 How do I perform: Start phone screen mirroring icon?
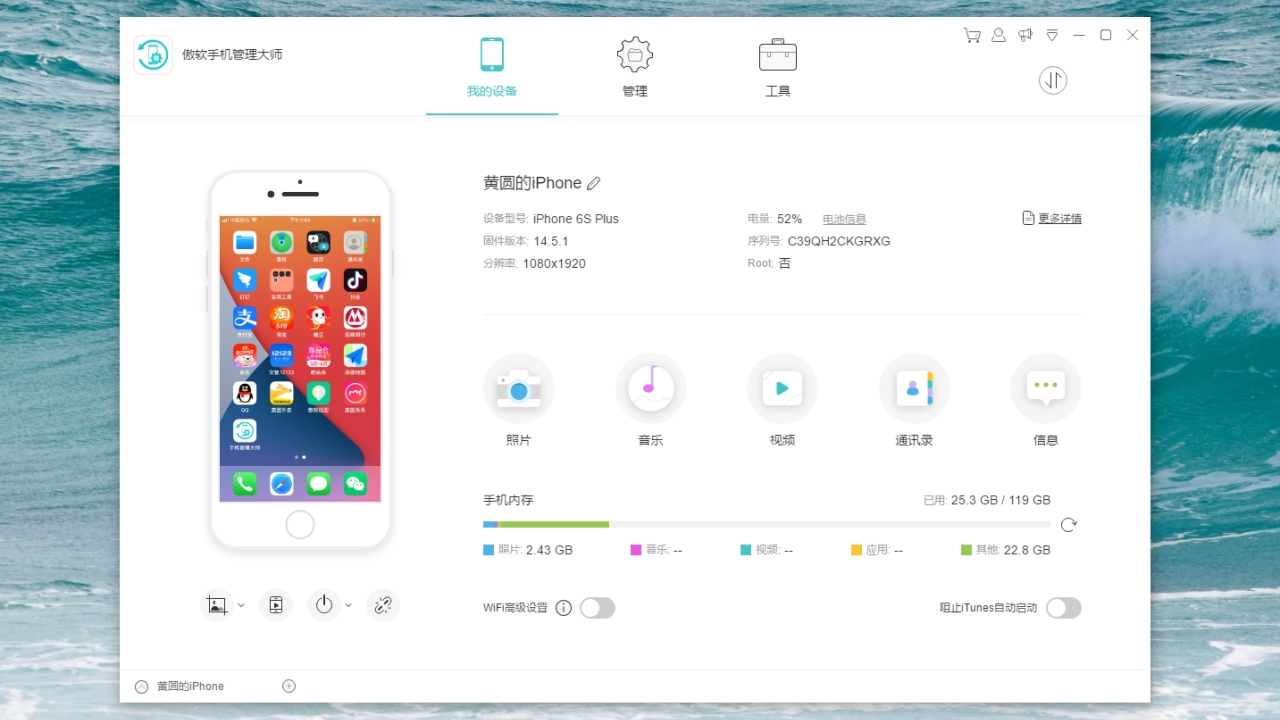[x=276, y=605]
